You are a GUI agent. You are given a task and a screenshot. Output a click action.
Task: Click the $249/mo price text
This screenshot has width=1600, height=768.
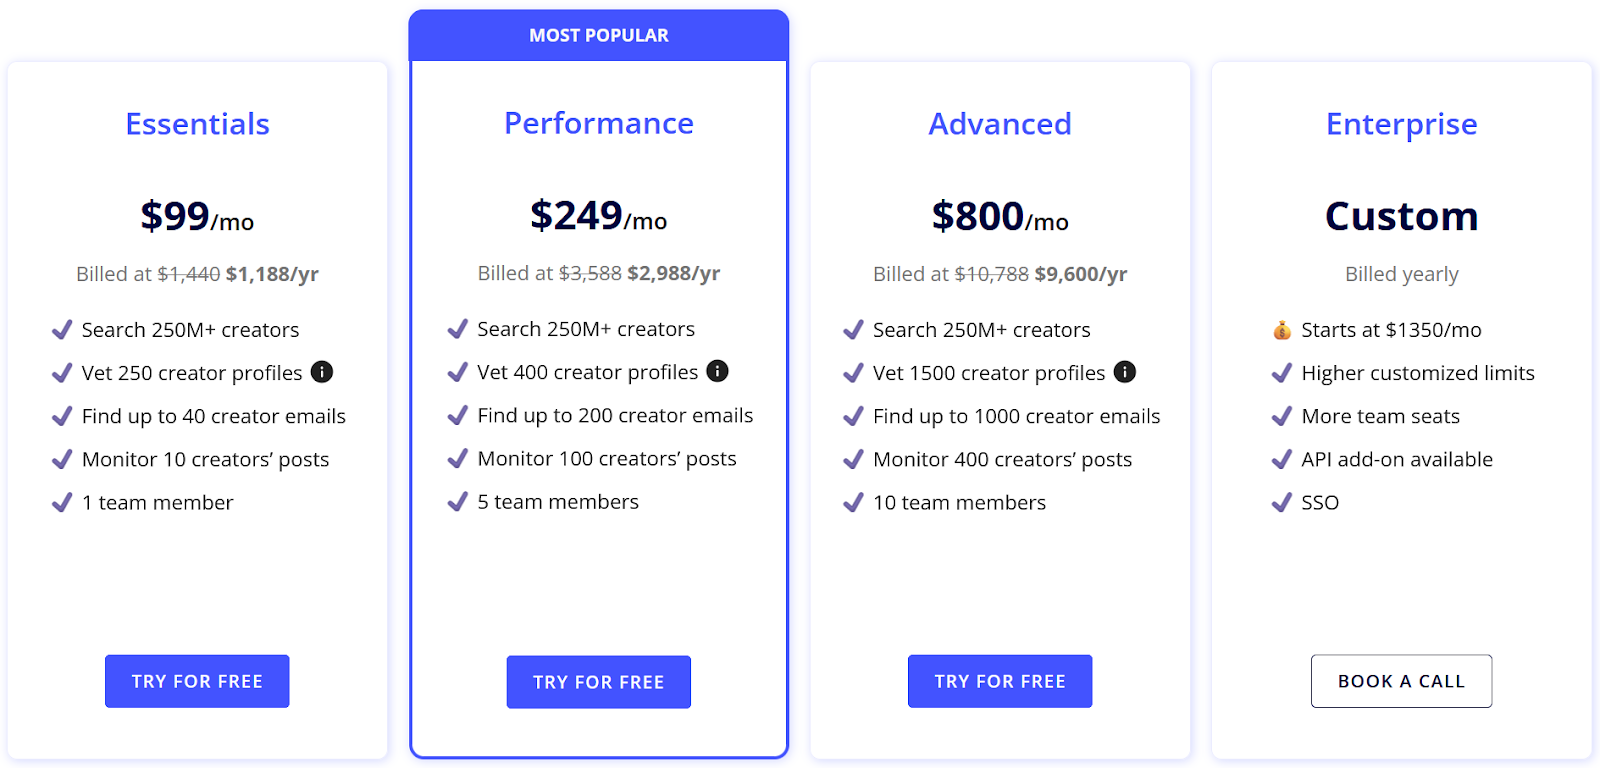(599, 216)
